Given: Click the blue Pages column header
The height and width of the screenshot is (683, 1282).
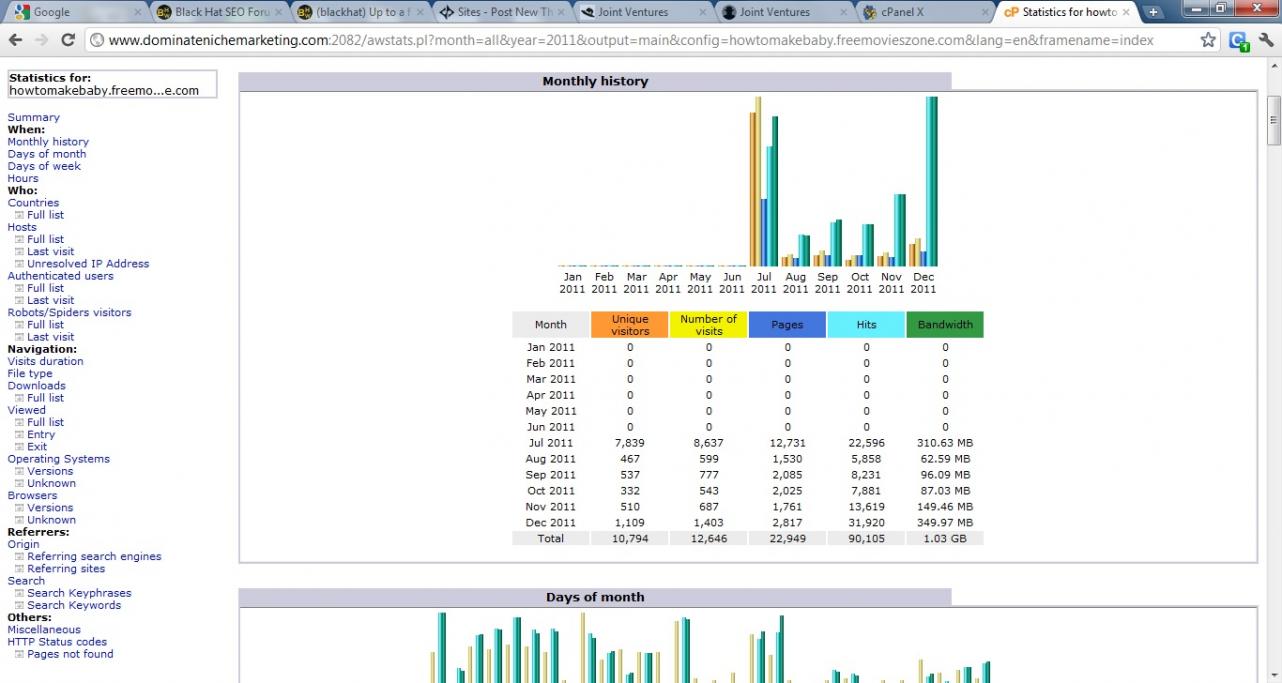Looking at the screenshot, I should (787, 325).
